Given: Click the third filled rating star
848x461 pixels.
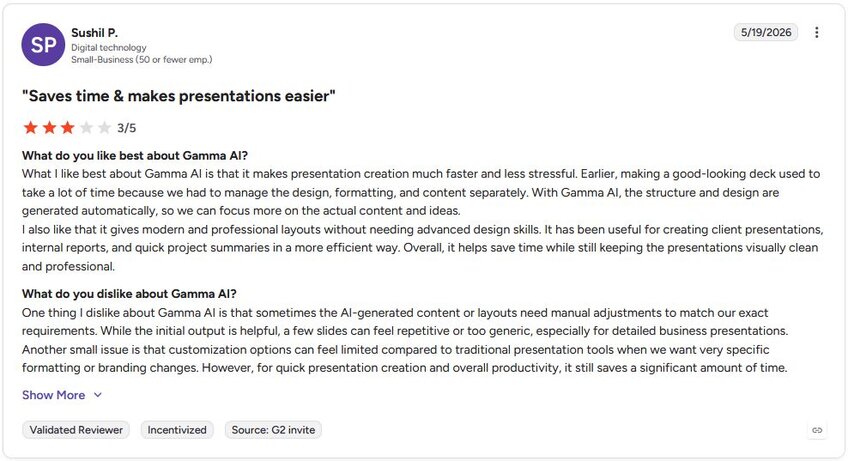Looking at the screenshot, I should pos(68,128).
